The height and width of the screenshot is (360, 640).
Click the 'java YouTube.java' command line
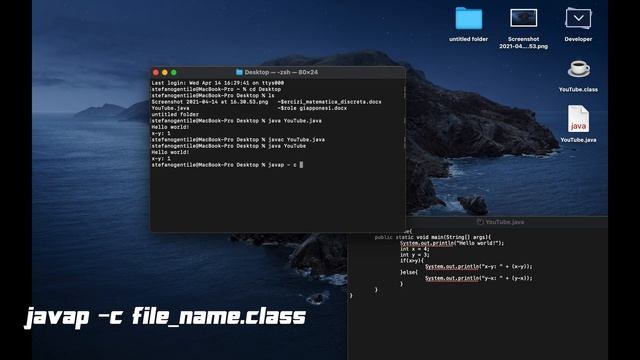236,121
